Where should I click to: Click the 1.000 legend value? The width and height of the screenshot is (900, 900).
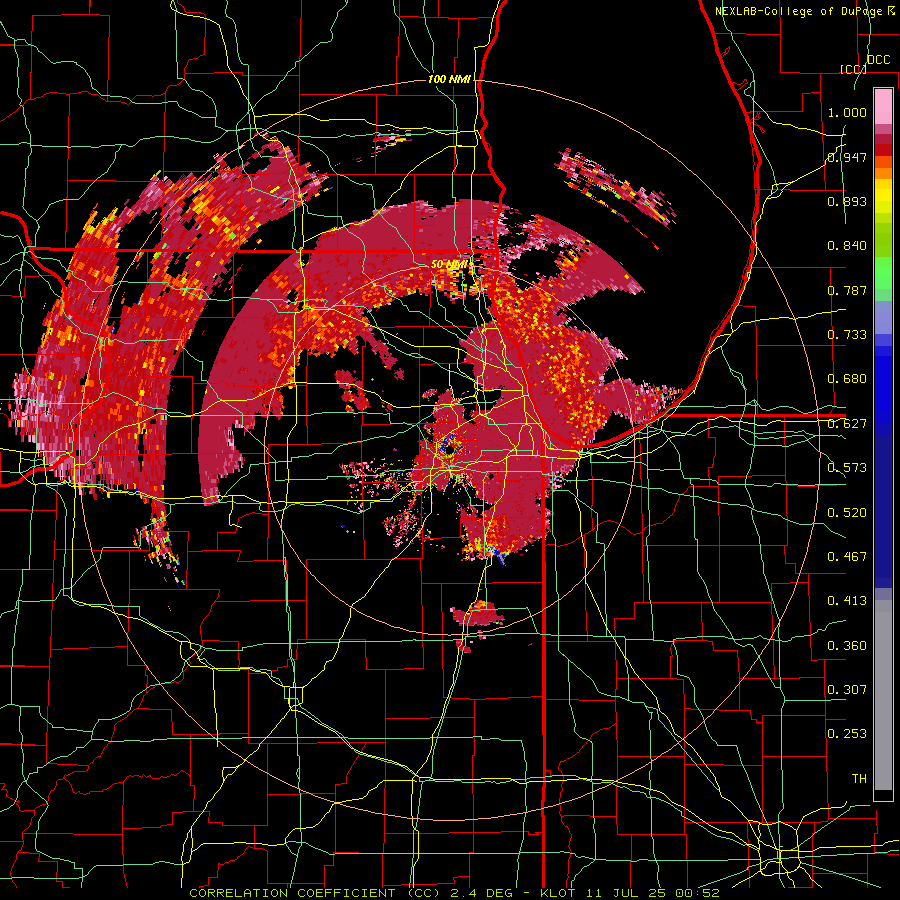point(847,112)
